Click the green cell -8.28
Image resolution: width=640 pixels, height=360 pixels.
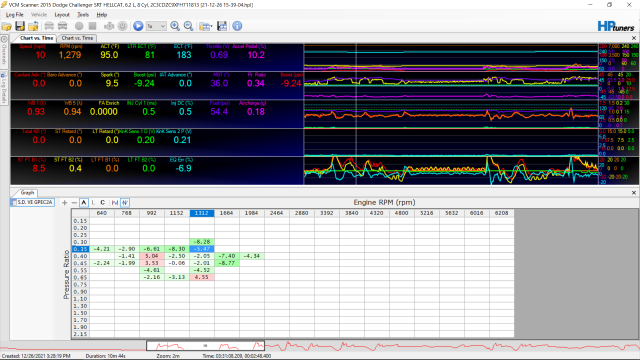202,242
